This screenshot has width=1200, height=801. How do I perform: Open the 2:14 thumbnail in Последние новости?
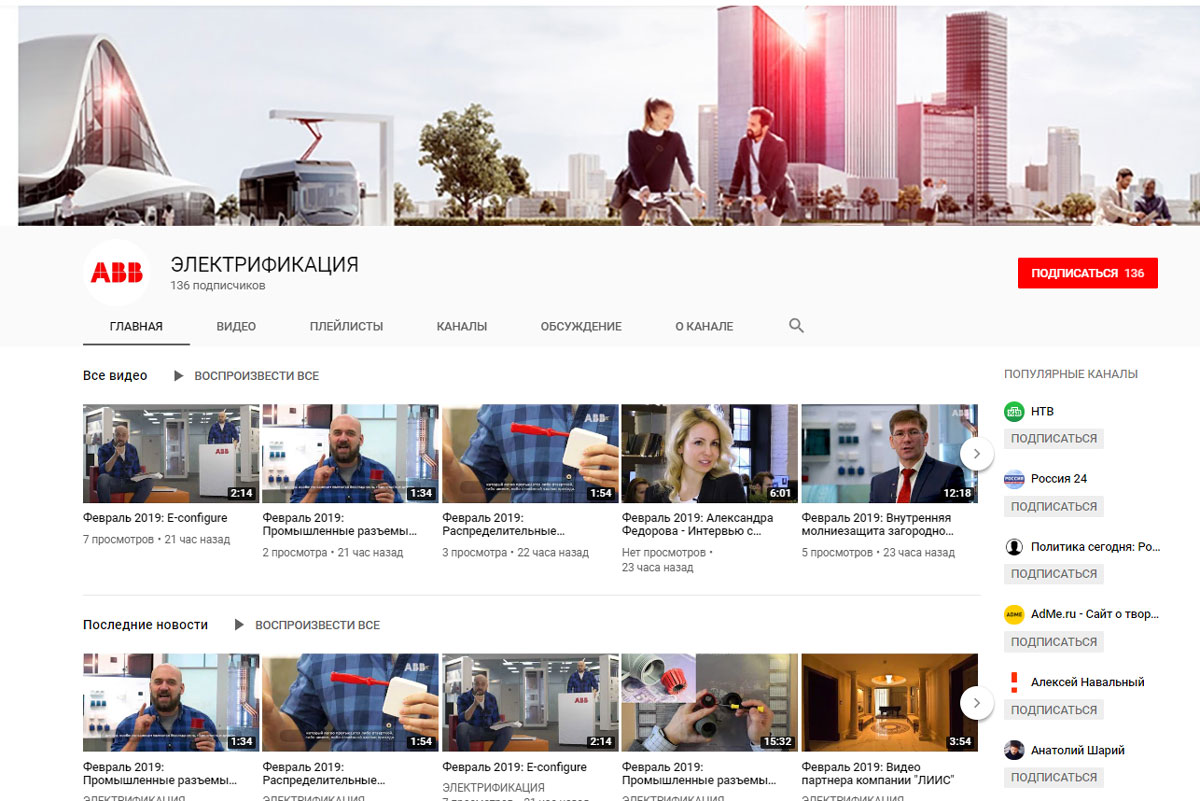[x=530, y=702]
